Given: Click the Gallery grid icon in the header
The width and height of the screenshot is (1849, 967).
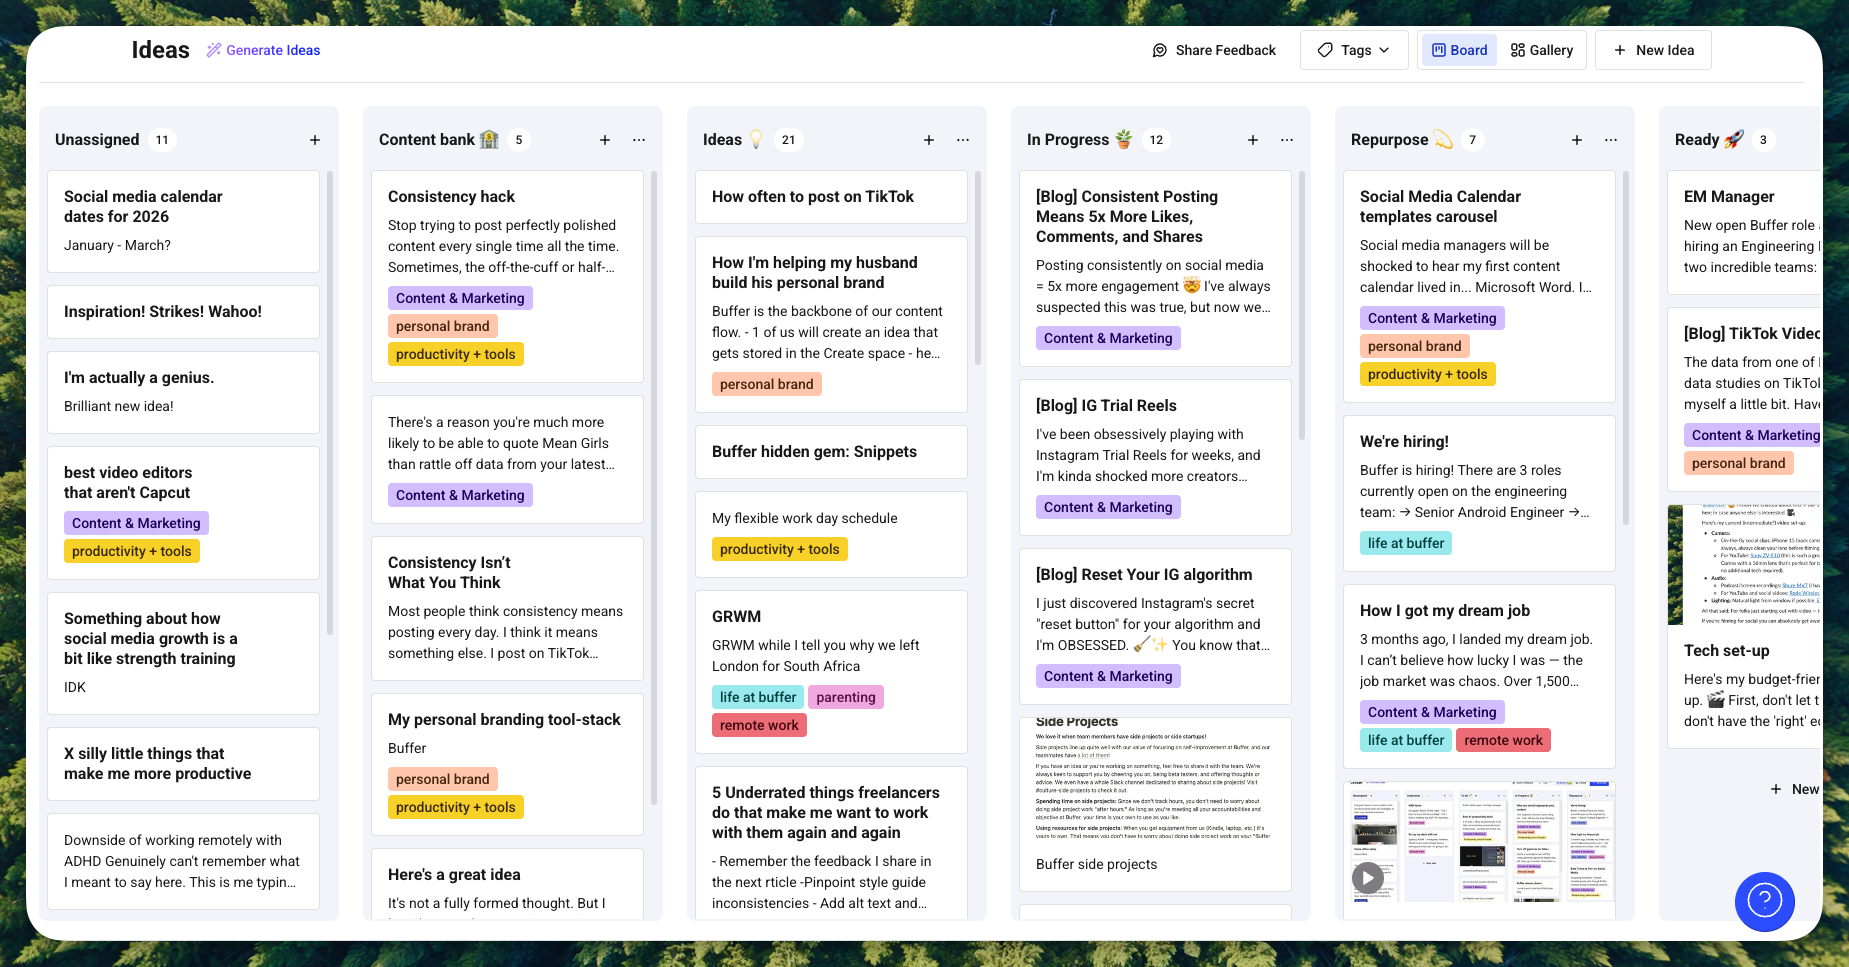Looking at the screenshot, I should click(1518, 49).
